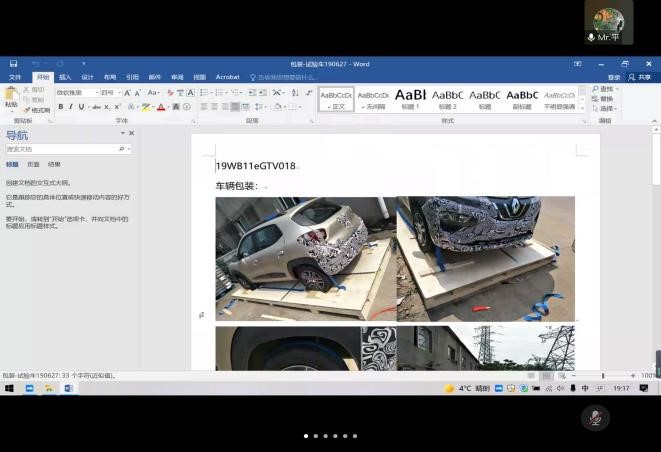Open the Shading paint bucket dropdown
Viewport: 661px width, 452px height.
pyautogui.click(x=279, y=107)
